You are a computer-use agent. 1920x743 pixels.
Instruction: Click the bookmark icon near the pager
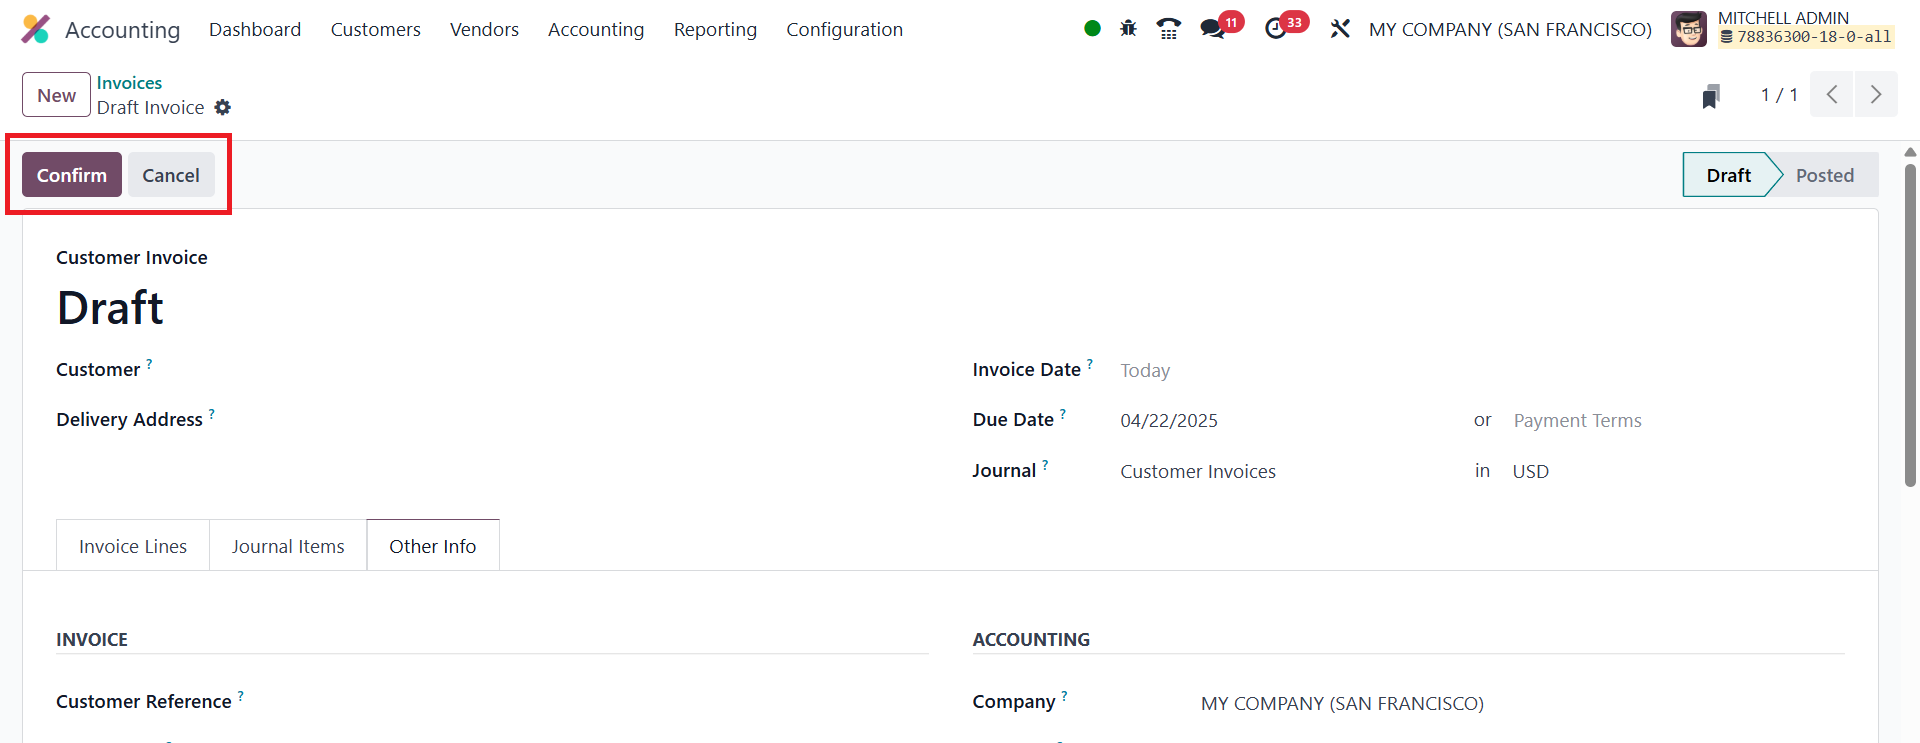tap(1711, 96)
